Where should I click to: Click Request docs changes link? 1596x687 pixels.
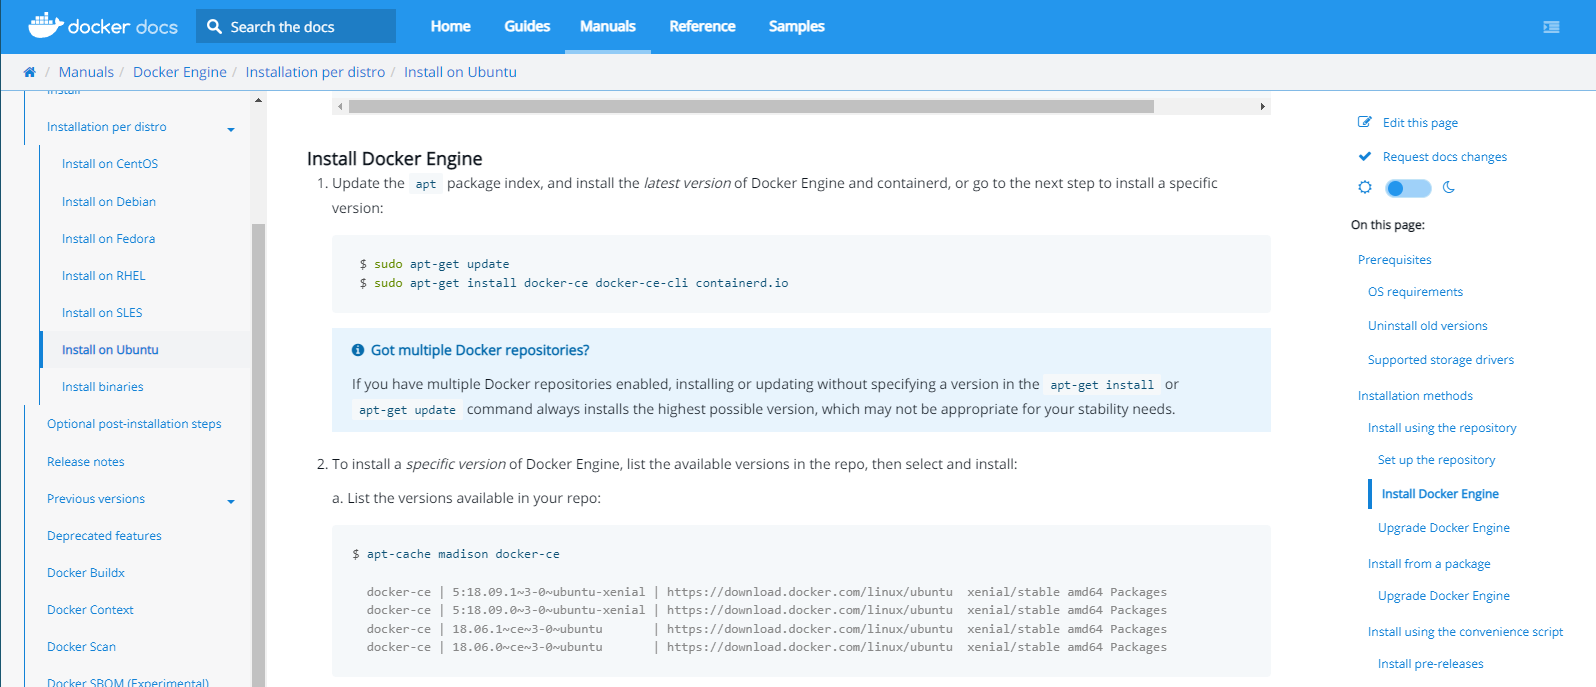1445,157
